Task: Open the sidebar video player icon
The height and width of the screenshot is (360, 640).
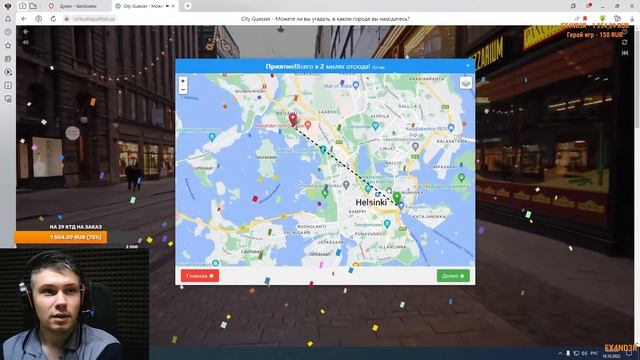Action: pos(8,72)
